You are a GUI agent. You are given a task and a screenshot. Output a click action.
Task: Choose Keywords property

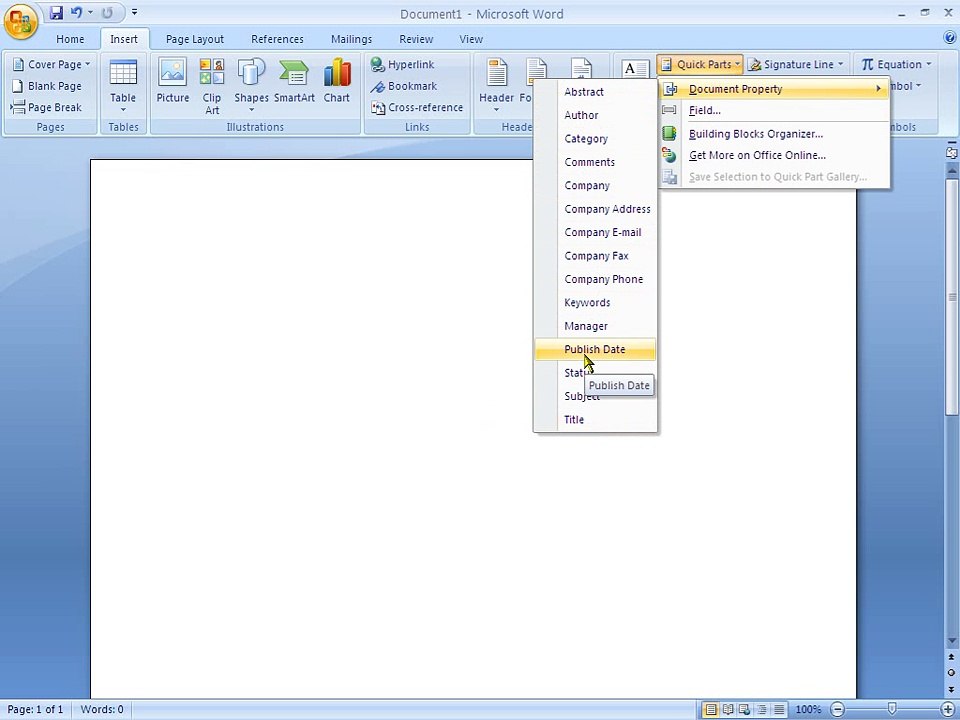tap(595, 302)
